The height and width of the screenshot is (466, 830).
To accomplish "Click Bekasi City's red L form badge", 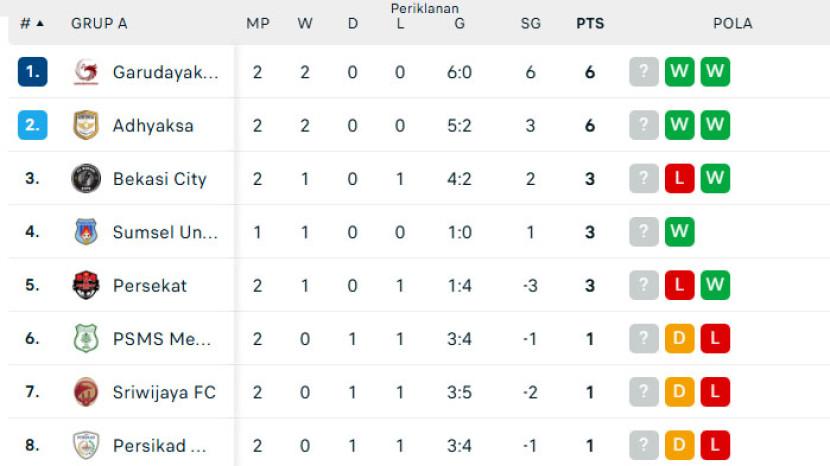I will point(679,179).
